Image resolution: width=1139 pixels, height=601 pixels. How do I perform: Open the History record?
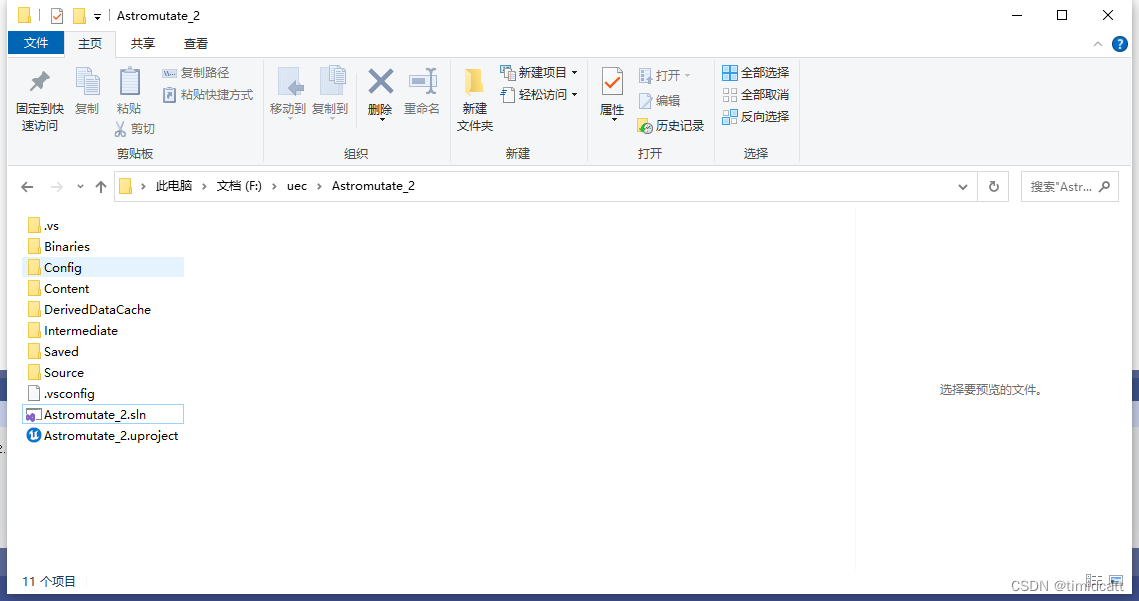point(670,126)
